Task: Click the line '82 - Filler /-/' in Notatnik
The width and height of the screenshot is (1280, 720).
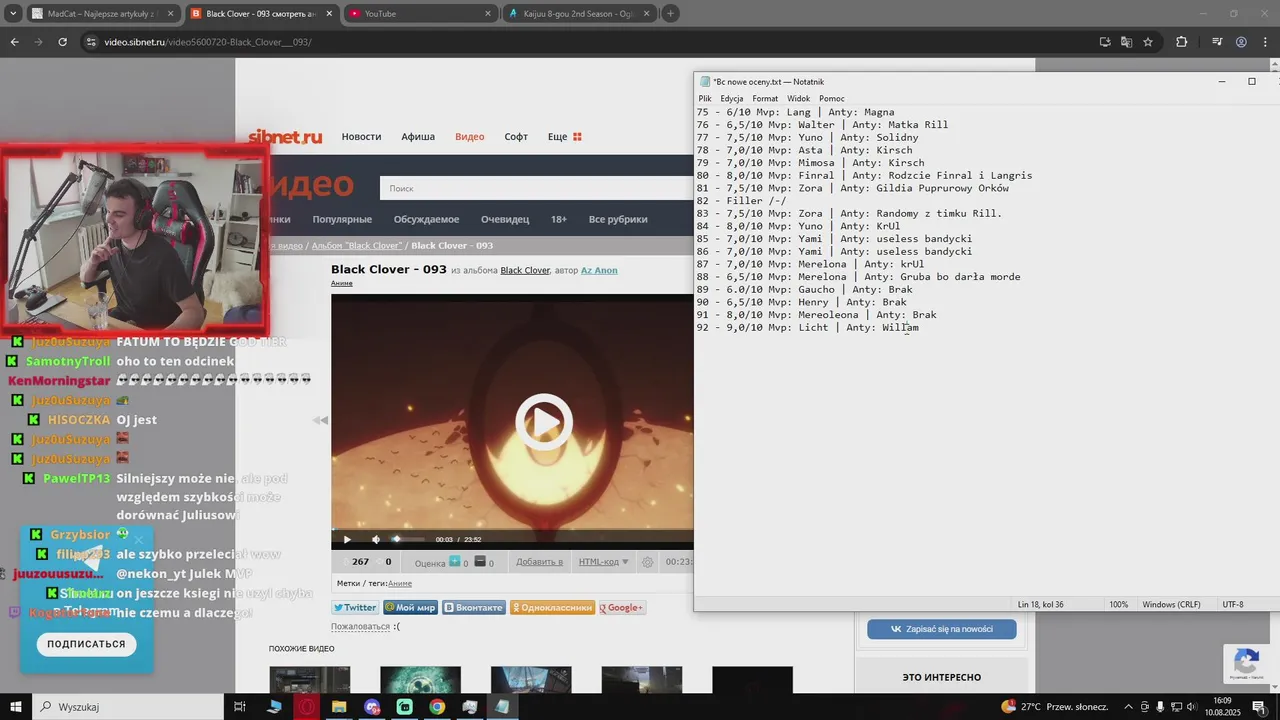Action: click(741, 201)
